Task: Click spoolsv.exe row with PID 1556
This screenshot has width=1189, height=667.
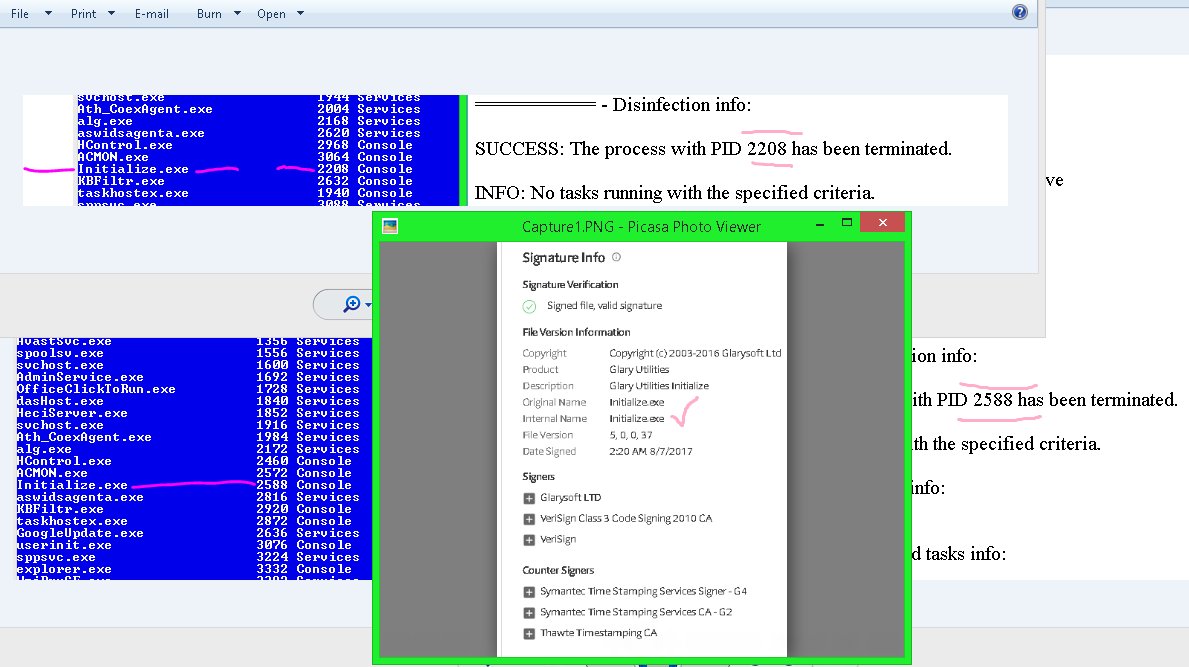Action: coord(188,353)
